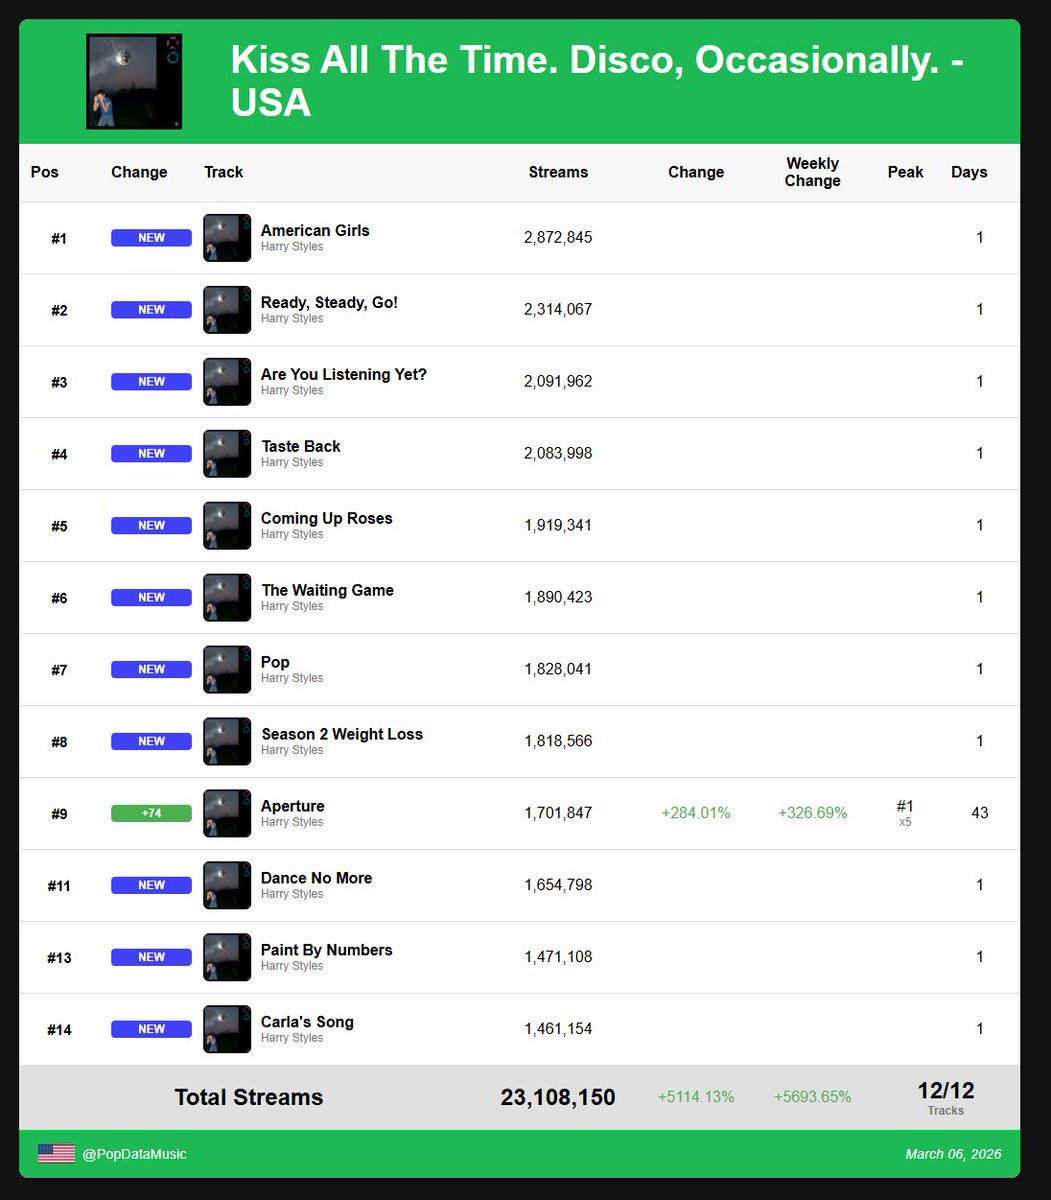Click the Dance No More artwork thumbnail
The width and height of the screenshot is (1051, 1200).
pyautogui.click(x=226, y=885)
